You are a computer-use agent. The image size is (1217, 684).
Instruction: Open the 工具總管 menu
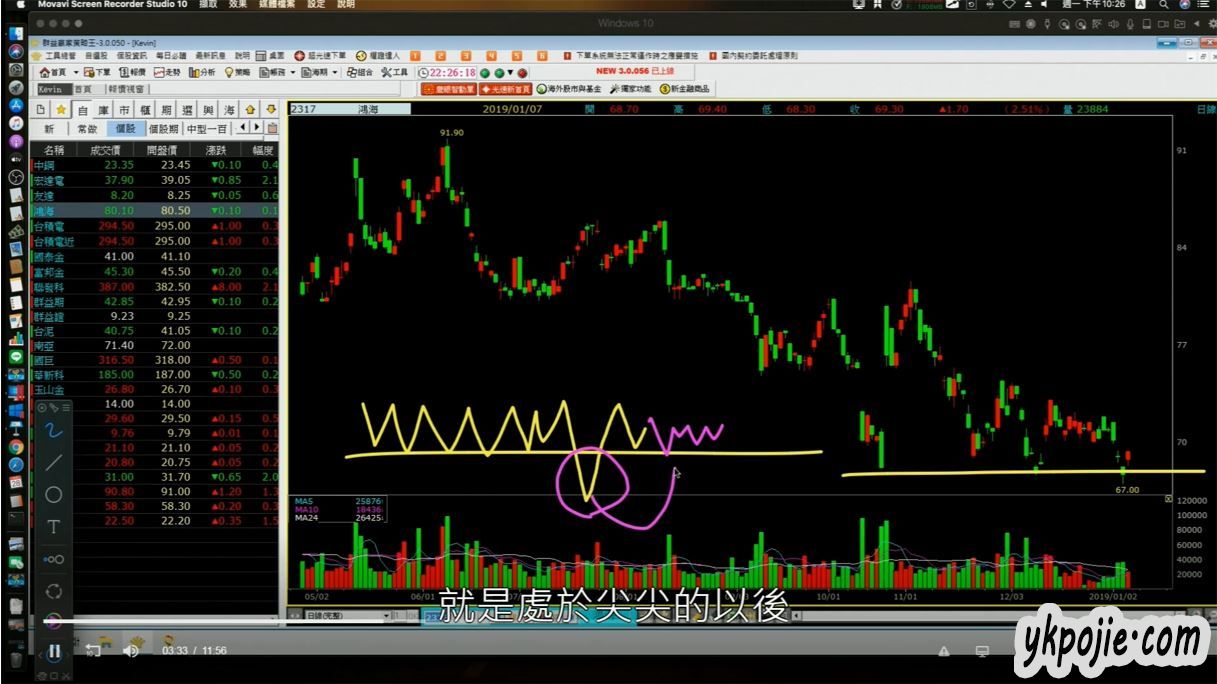(x=58, y=56)
